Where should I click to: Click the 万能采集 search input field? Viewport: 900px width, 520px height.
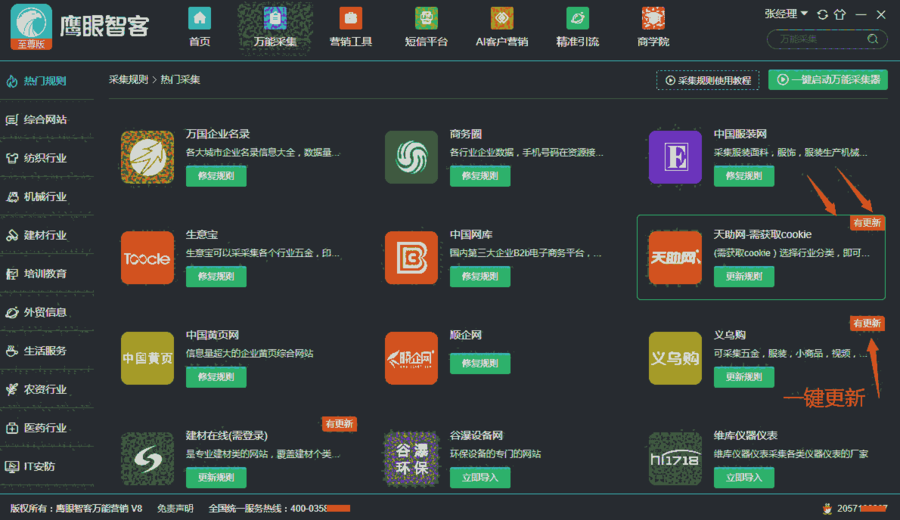[817, 39]
